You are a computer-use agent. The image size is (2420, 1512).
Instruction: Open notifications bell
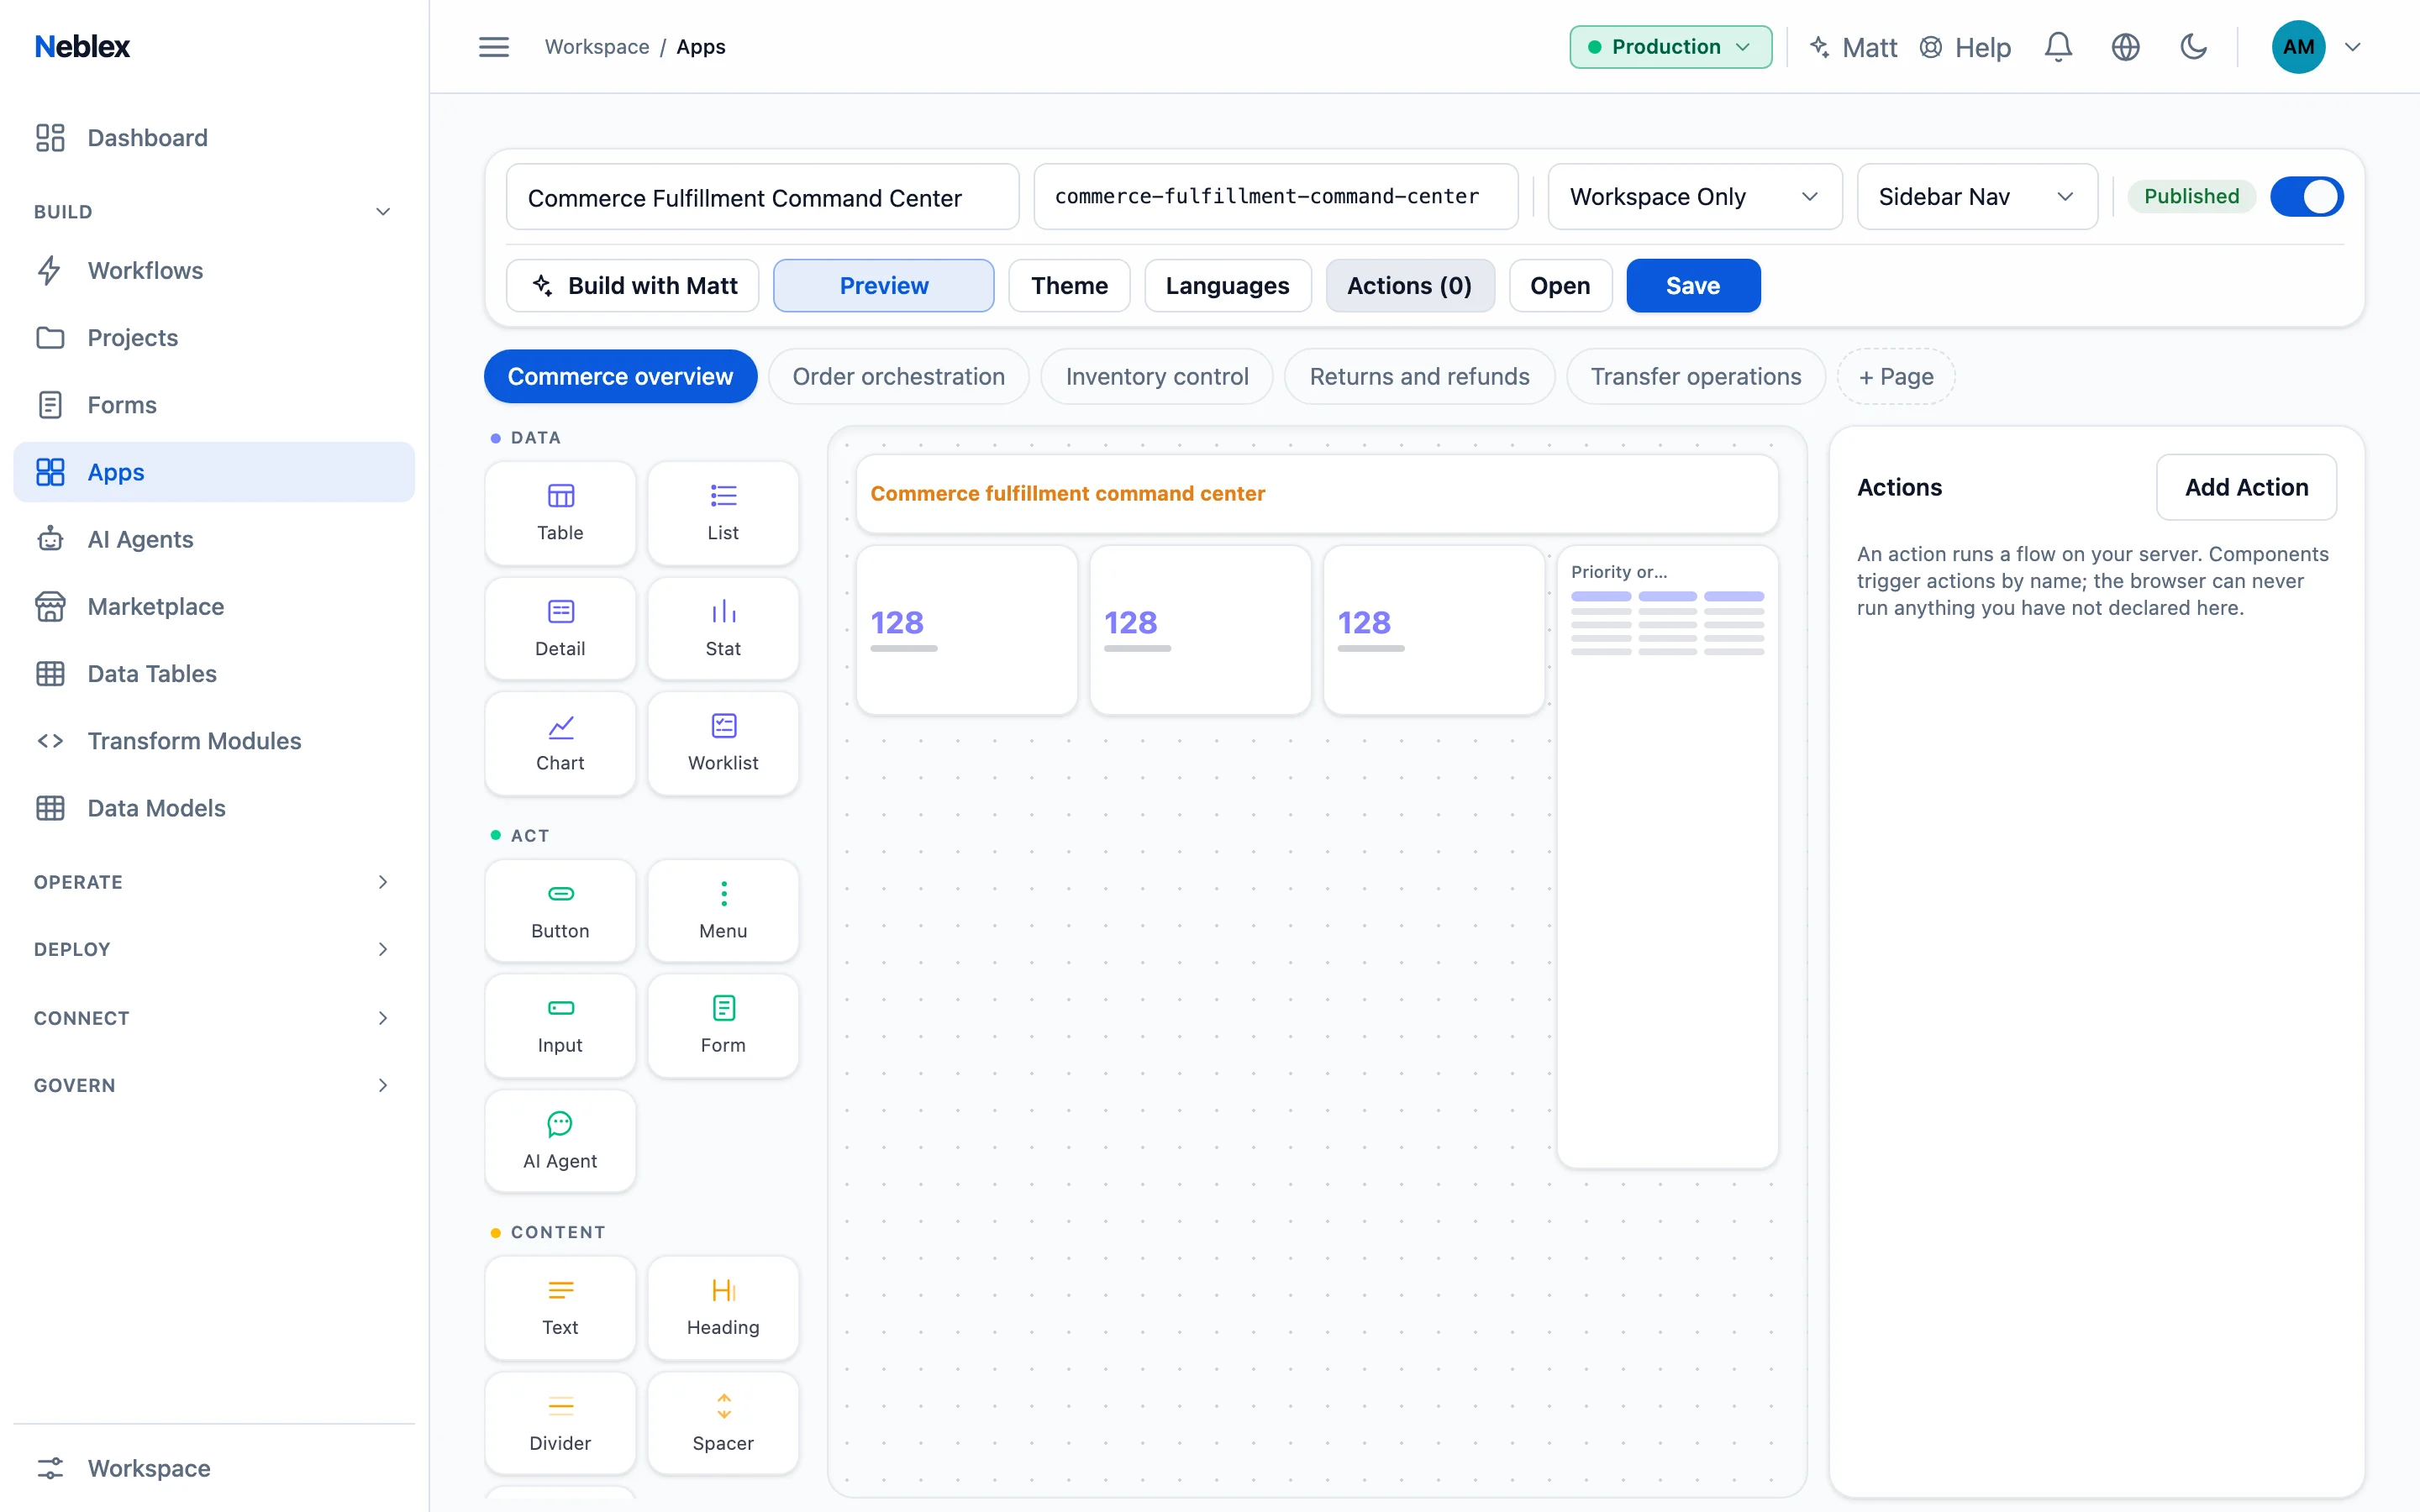point(2058,47)
